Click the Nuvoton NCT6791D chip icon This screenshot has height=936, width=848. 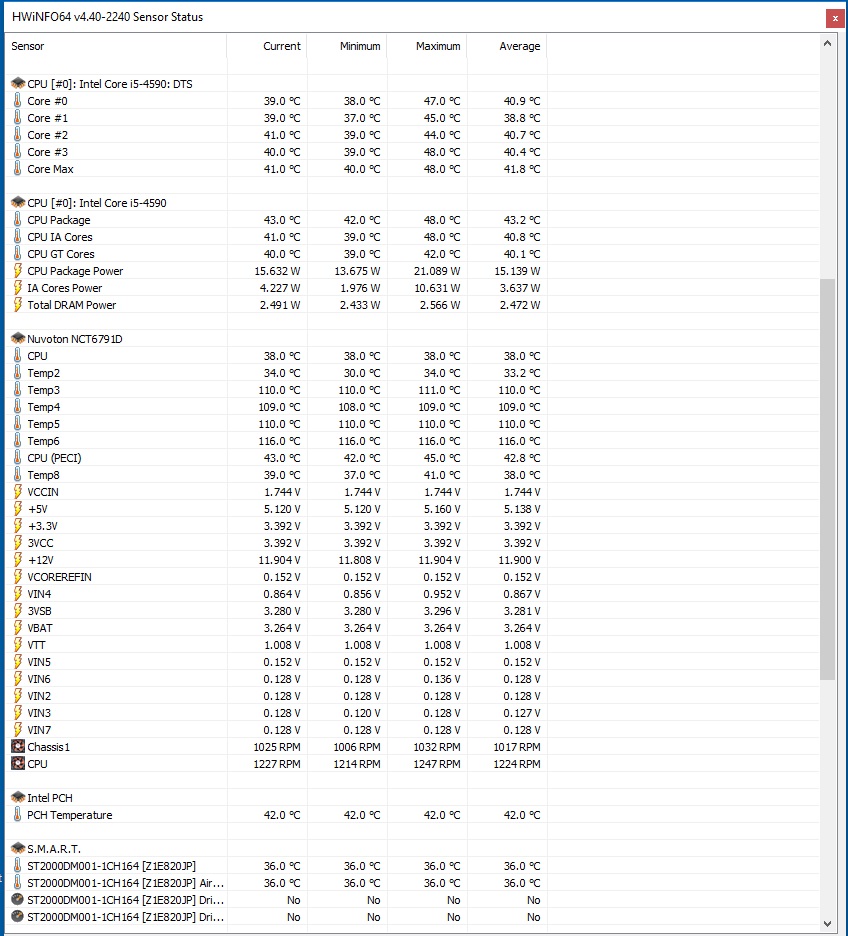[x=17, y=339]
